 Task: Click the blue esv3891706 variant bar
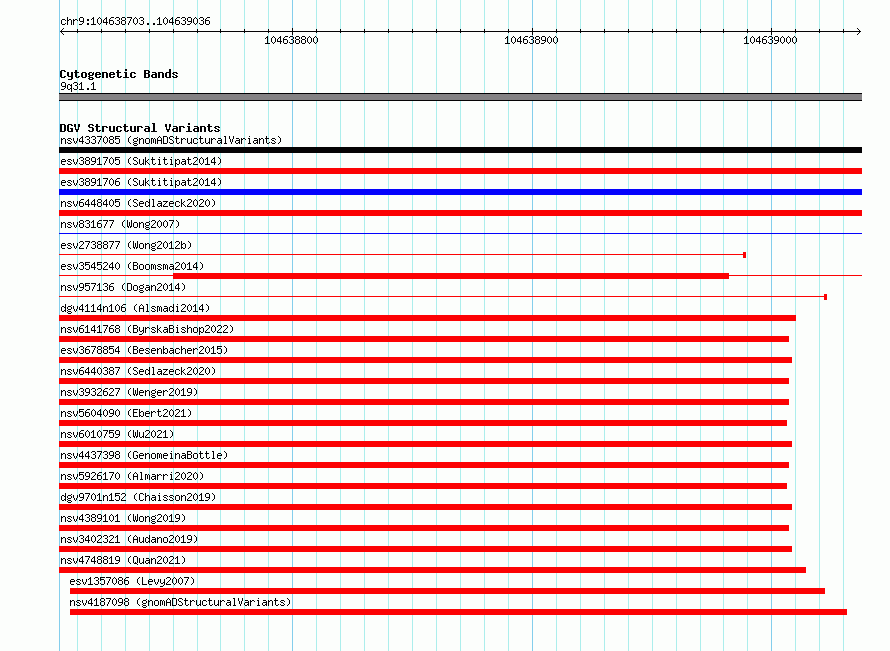click(x=460, y=192)
